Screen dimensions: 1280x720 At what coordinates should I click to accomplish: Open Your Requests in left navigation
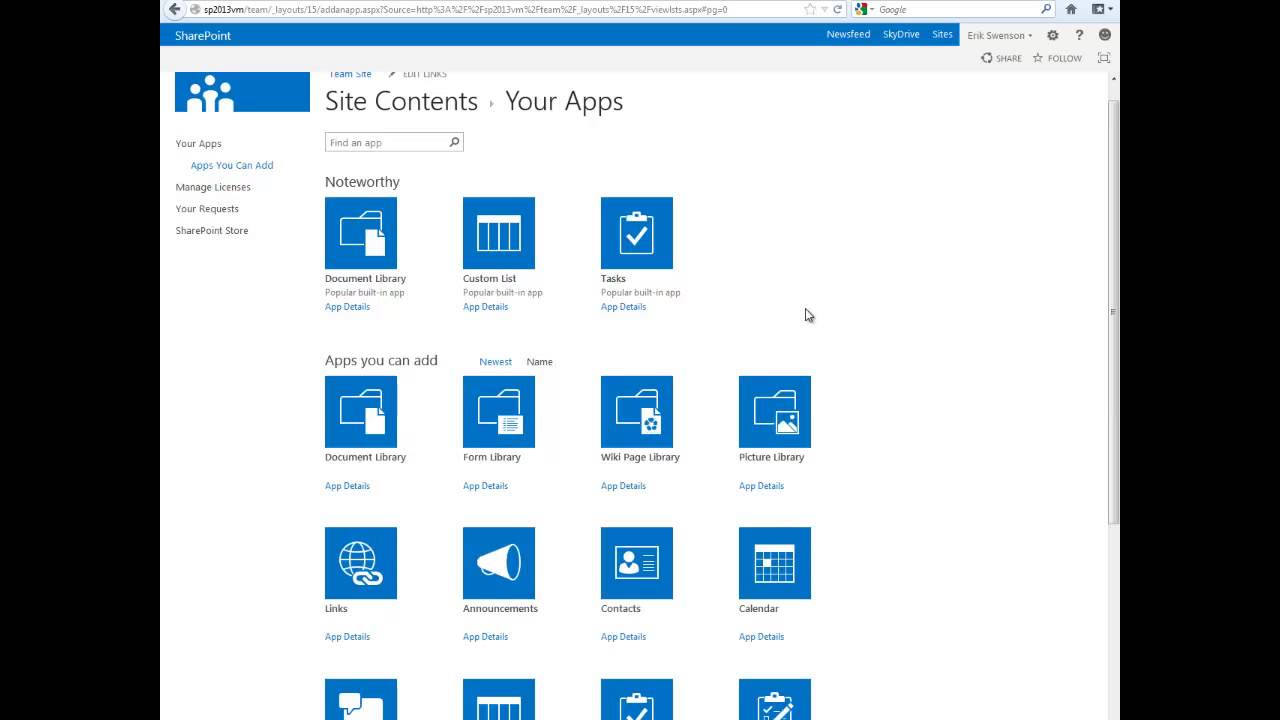(207, 209)
